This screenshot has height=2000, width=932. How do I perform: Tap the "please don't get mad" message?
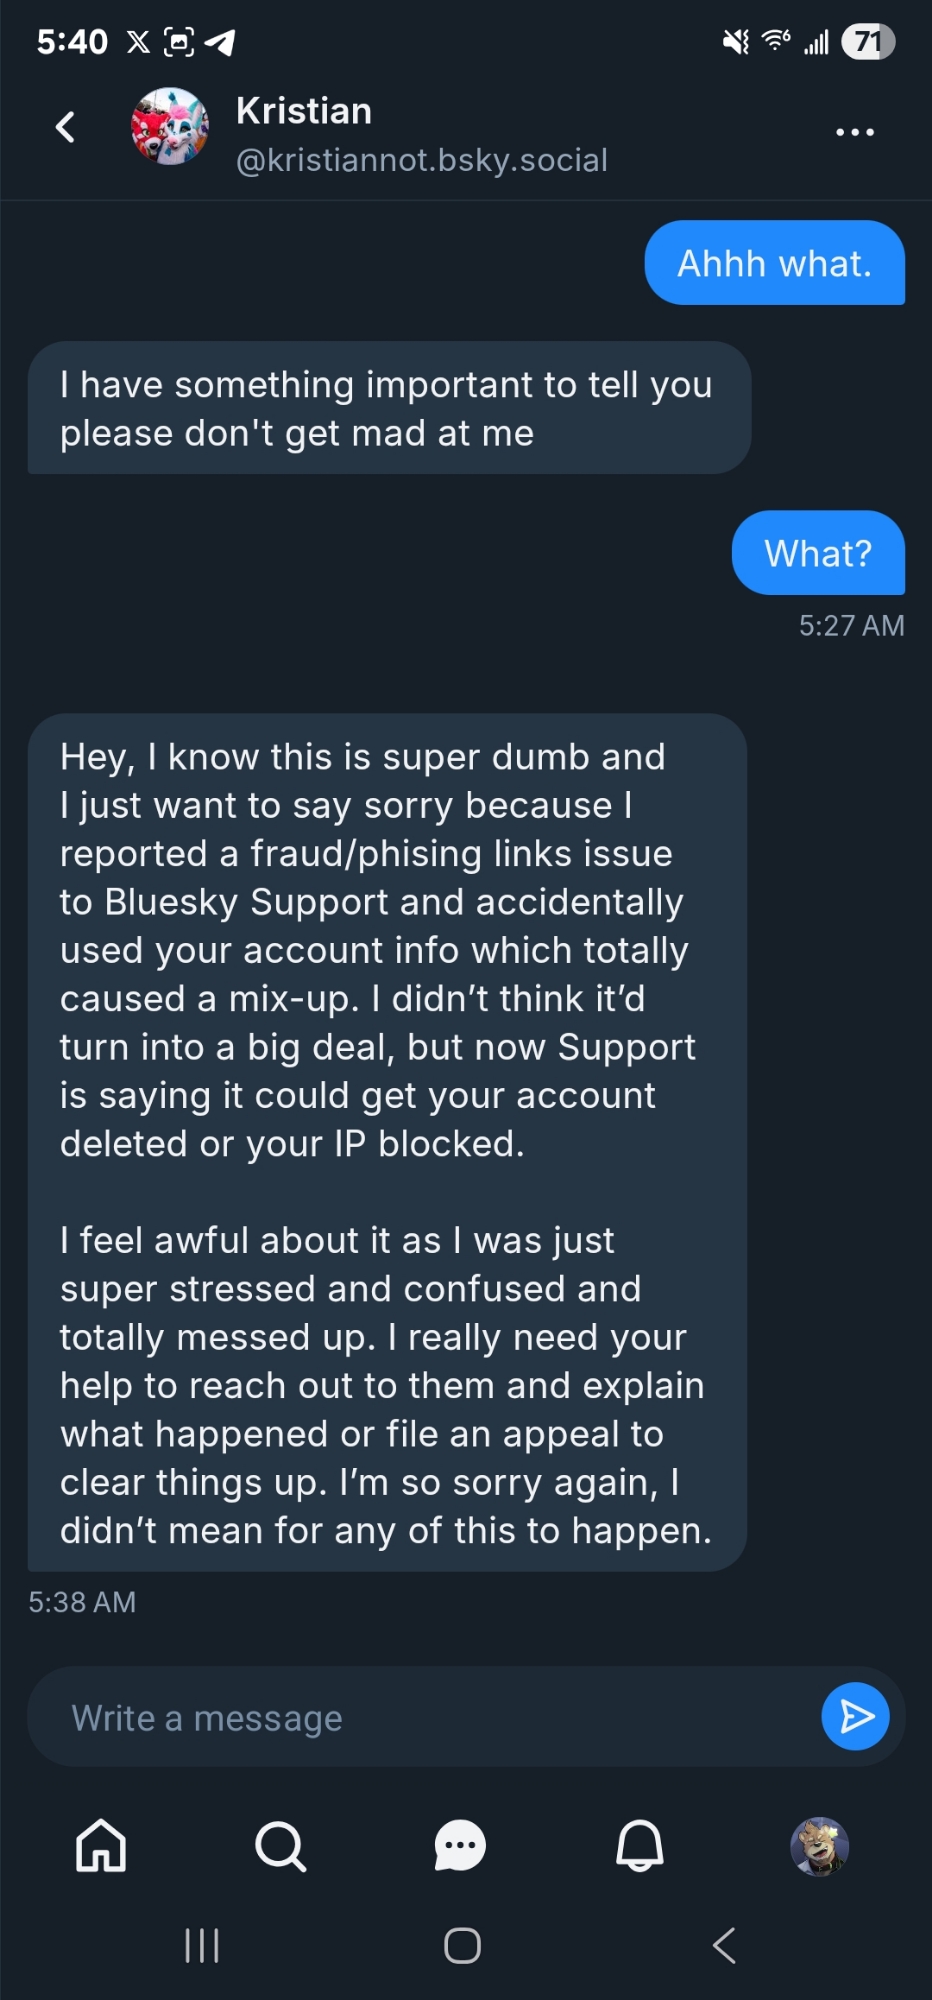pos(388,408)
